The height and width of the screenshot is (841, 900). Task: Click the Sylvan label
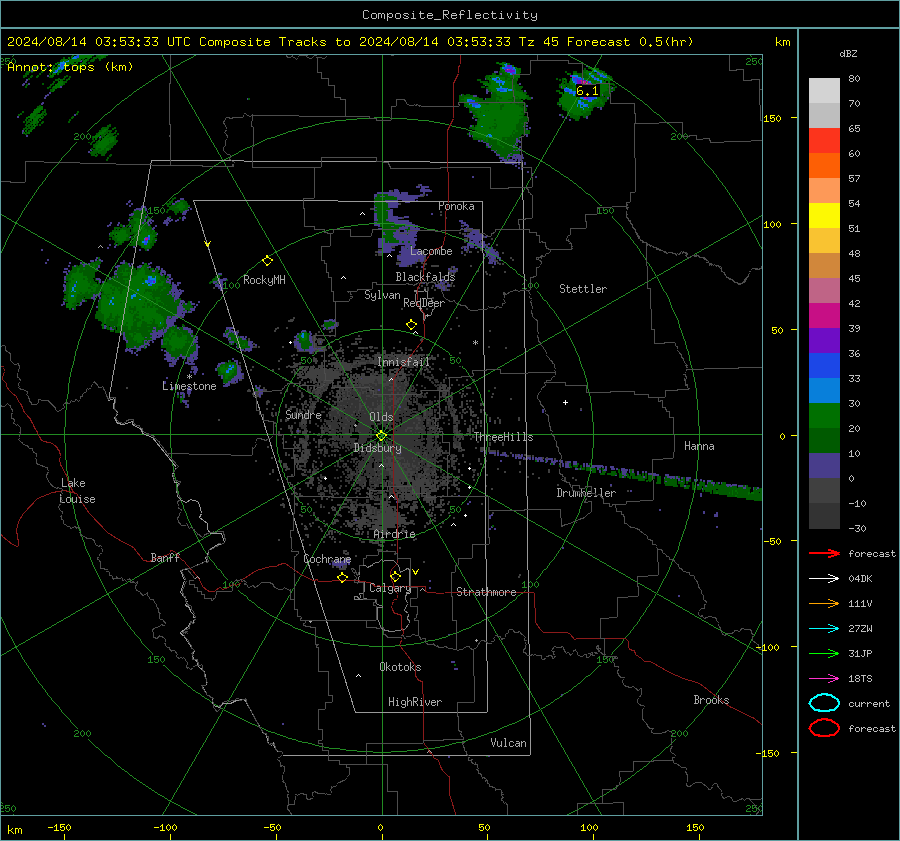382,295
